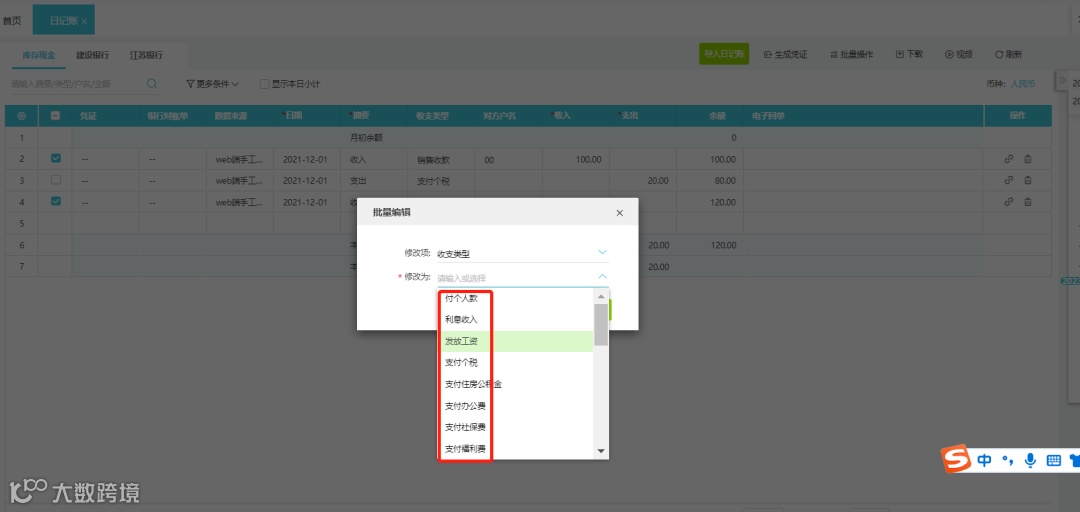Click scrollbar down arrow in dropdown

(601, 451)
